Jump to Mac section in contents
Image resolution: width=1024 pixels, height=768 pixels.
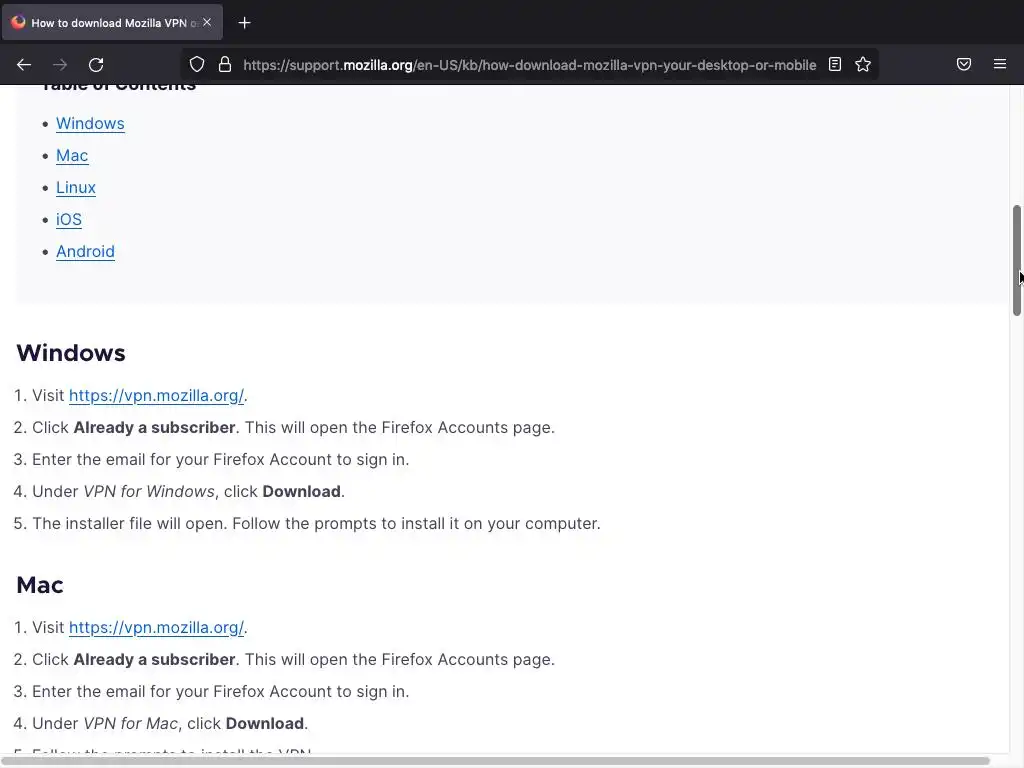(72, 155)
